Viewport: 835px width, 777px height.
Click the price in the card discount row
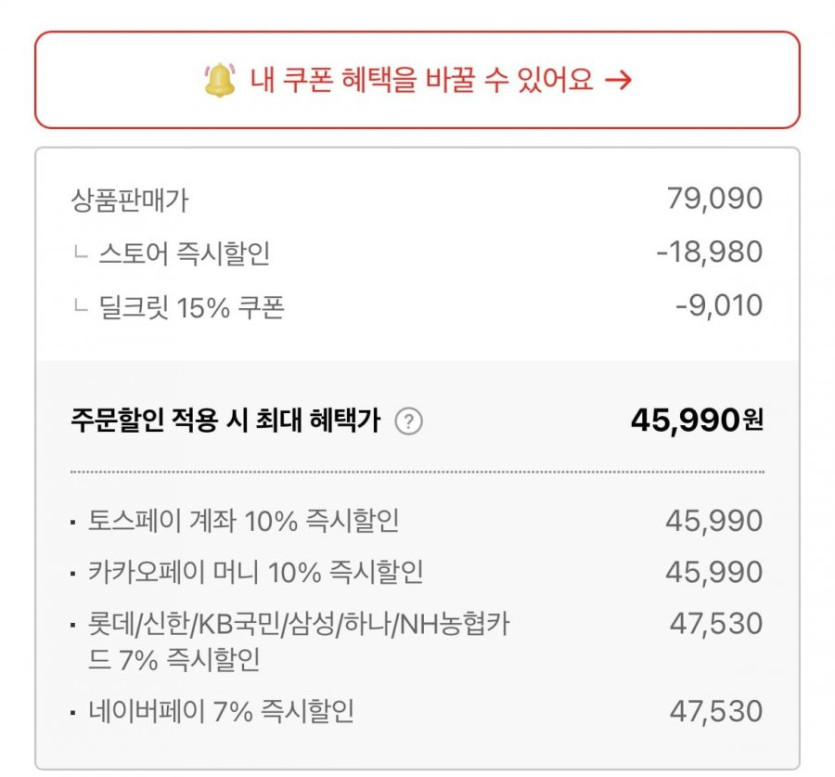click(715, 624)
